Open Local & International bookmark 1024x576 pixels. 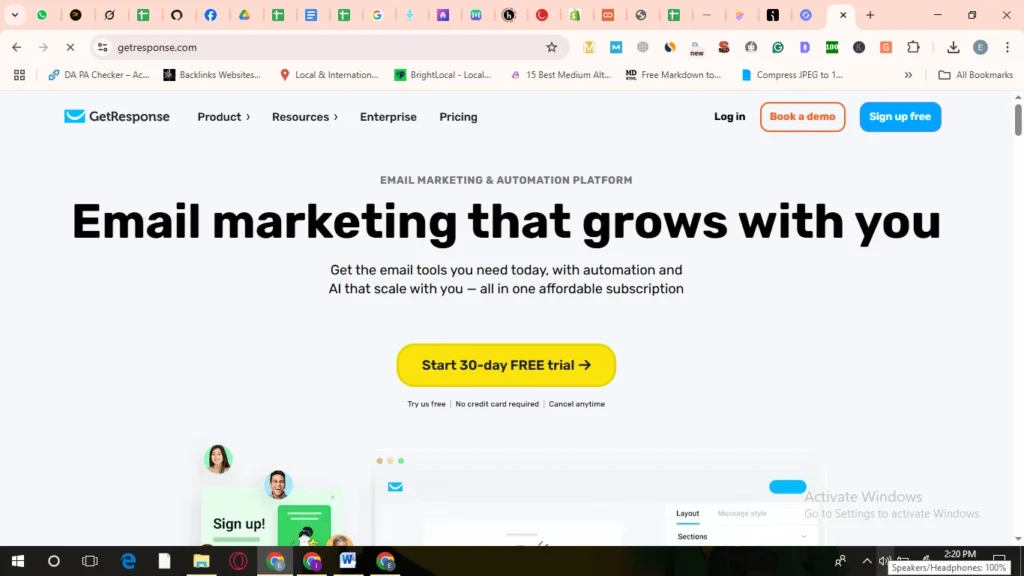pos(329,75)
